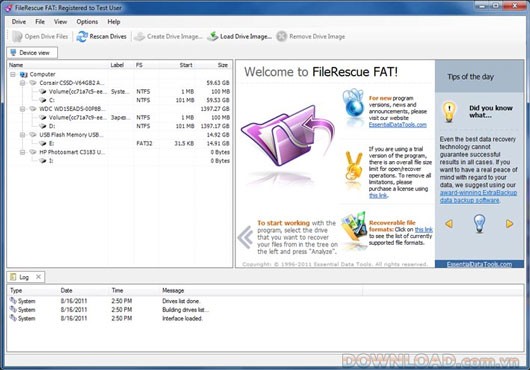Viewport: 530px width, 370px height.
Task: Click the blue light bulb between tip arrows
Action: (479, 223)
